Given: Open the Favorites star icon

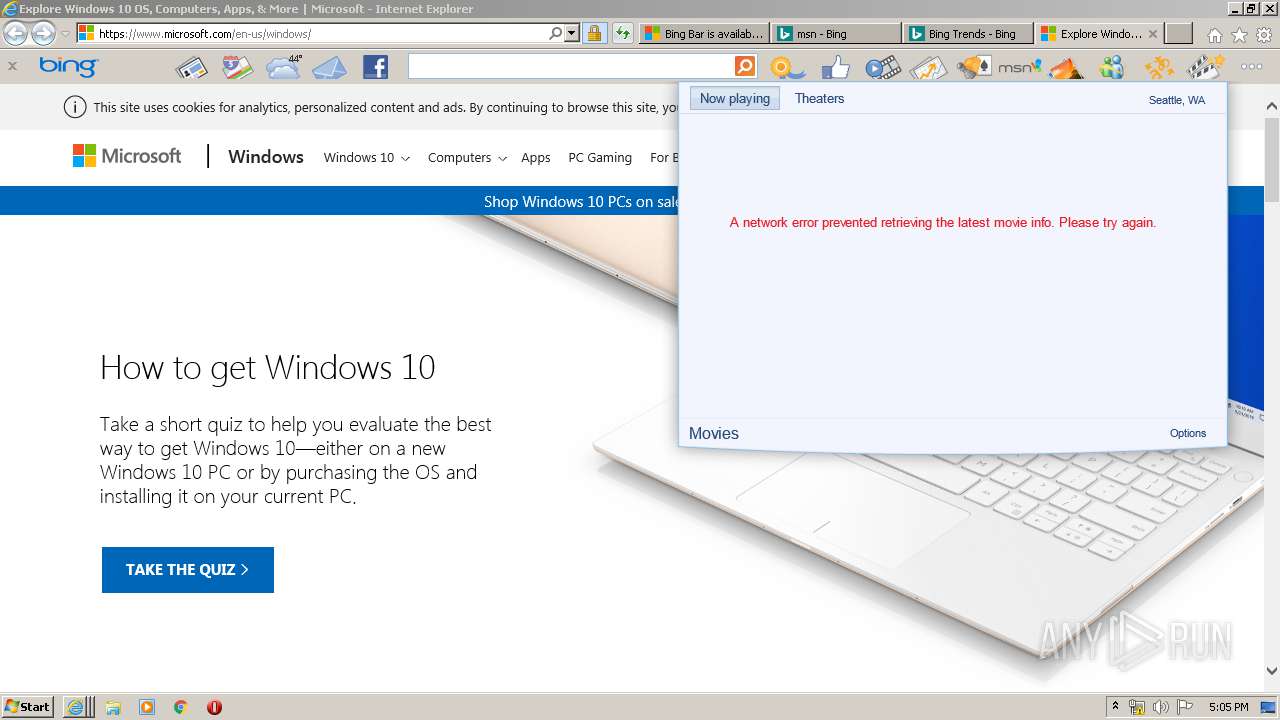Looking at the screenshot, I should 1239,34.
